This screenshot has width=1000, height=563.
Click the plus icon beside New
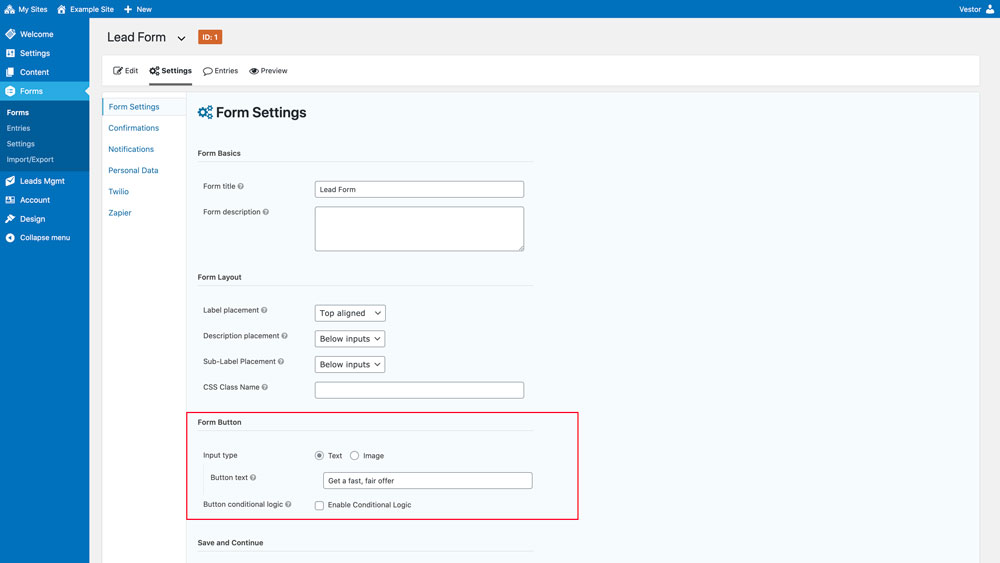coord(128,9)
